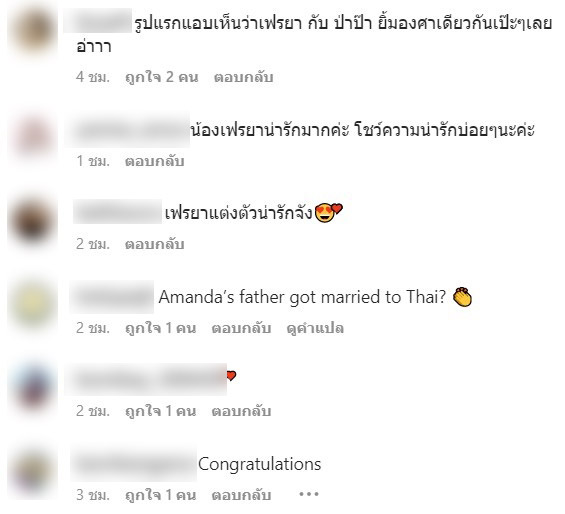View ถูกใจ 1 คน on the Amanda's father comment
This screenshot has width=565, height=514.
pos(160,328)
